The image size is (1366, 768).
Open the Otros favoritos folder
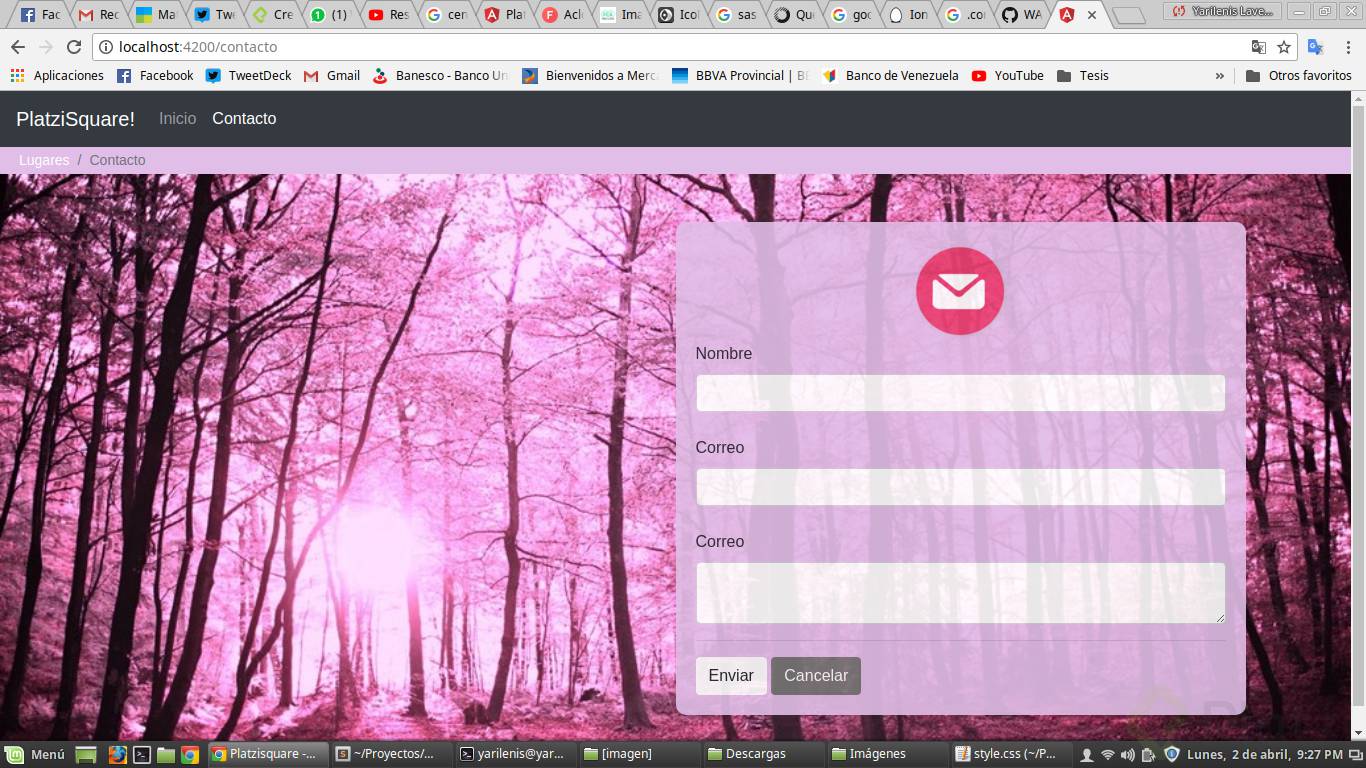tap(1299, 75)
